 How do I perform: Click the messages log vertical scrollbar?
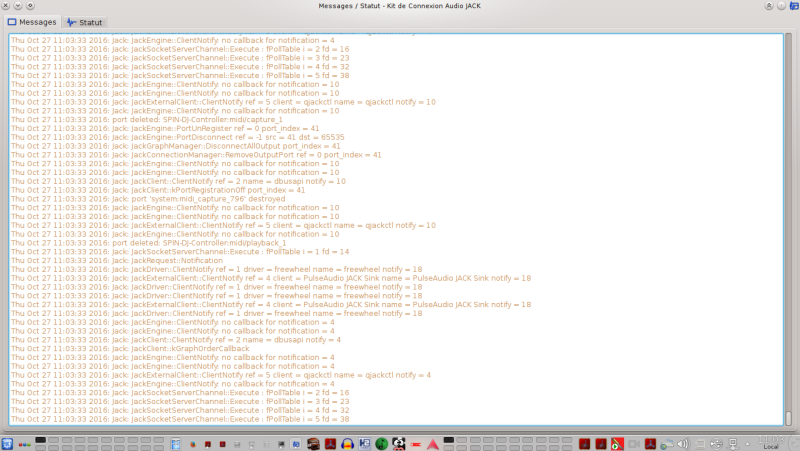788,229
